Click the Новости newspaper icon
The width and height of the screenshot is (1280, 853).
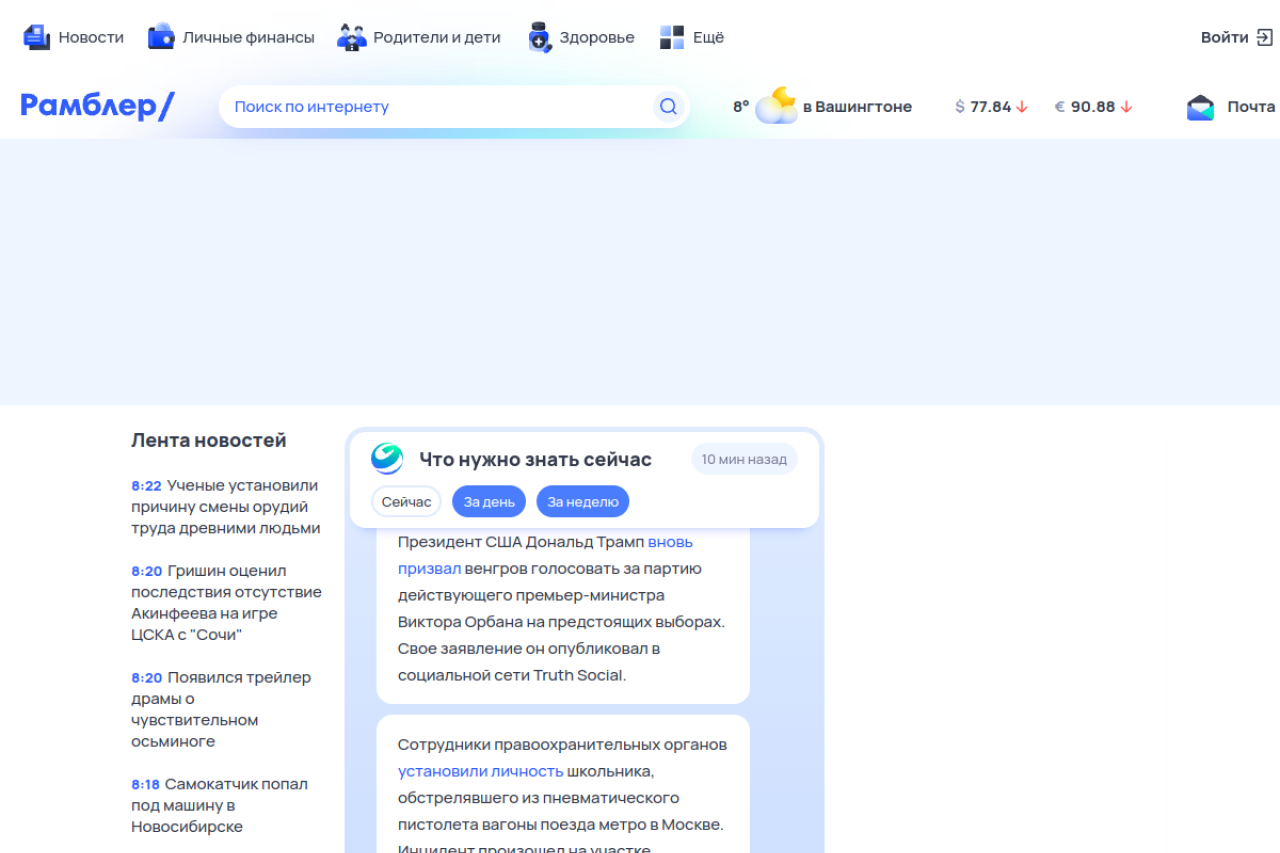(37, 37)
